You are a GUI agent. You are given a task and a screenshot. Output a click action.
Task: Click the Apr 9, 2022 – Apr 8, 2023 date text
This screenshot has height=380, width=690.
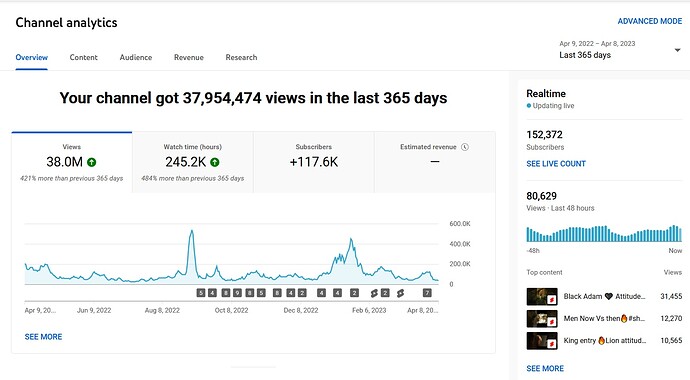(597, 44)
